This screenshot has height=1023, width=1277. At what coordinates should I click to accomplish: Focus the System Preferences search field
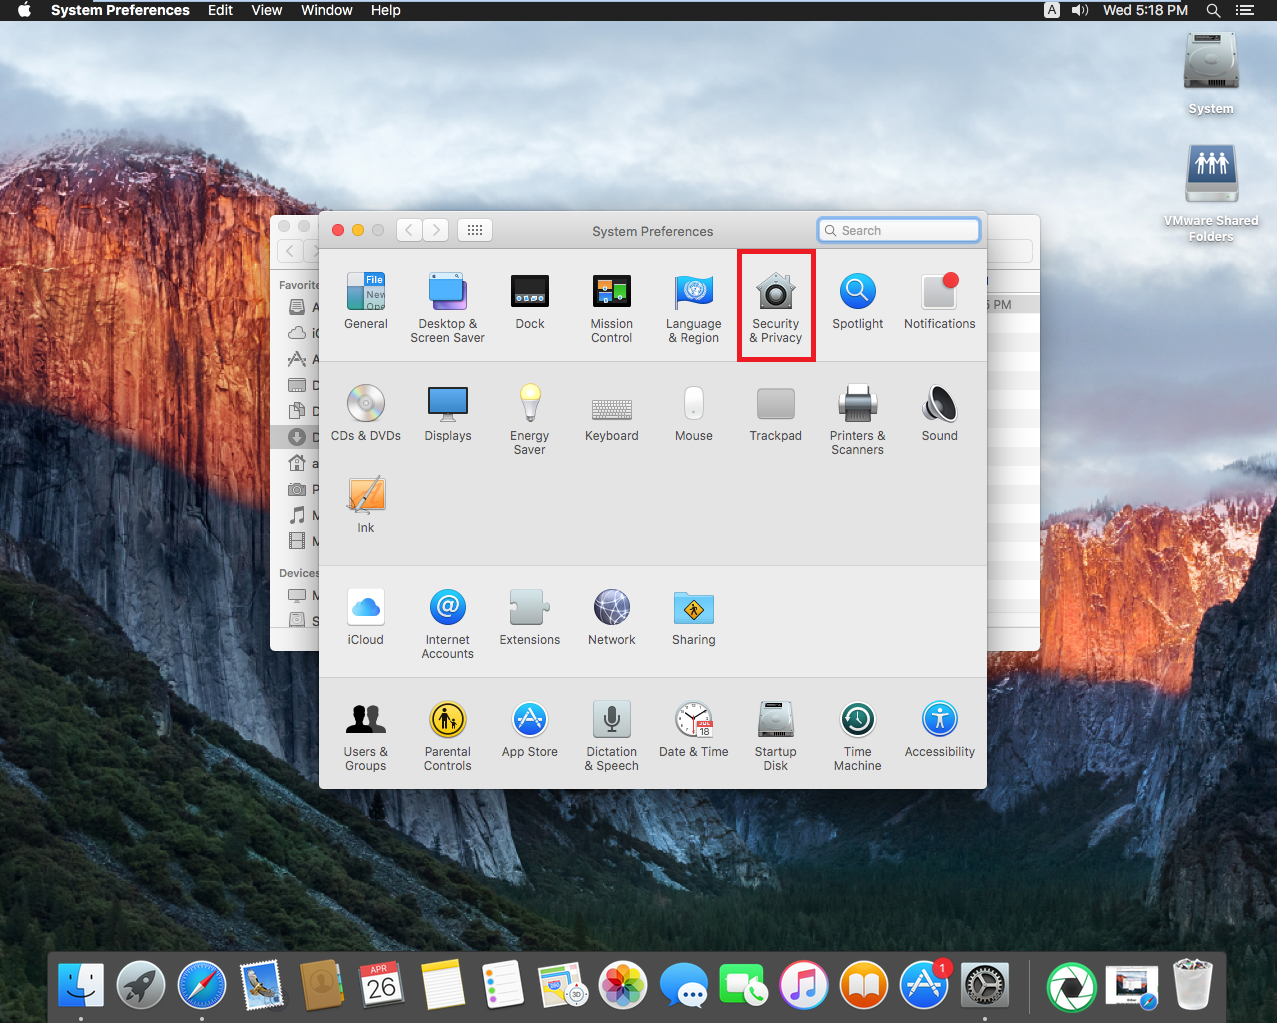click(898, 230)
